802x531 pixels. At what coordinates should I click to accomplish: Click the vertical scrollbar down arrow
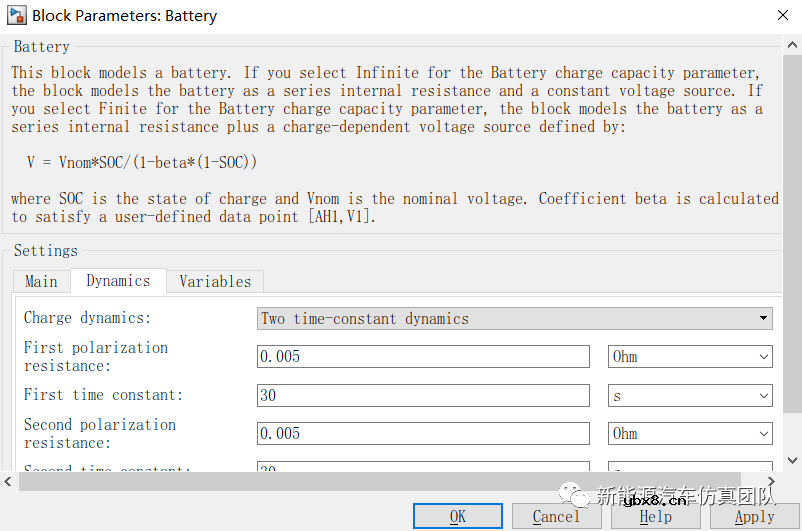click(792, 460)
